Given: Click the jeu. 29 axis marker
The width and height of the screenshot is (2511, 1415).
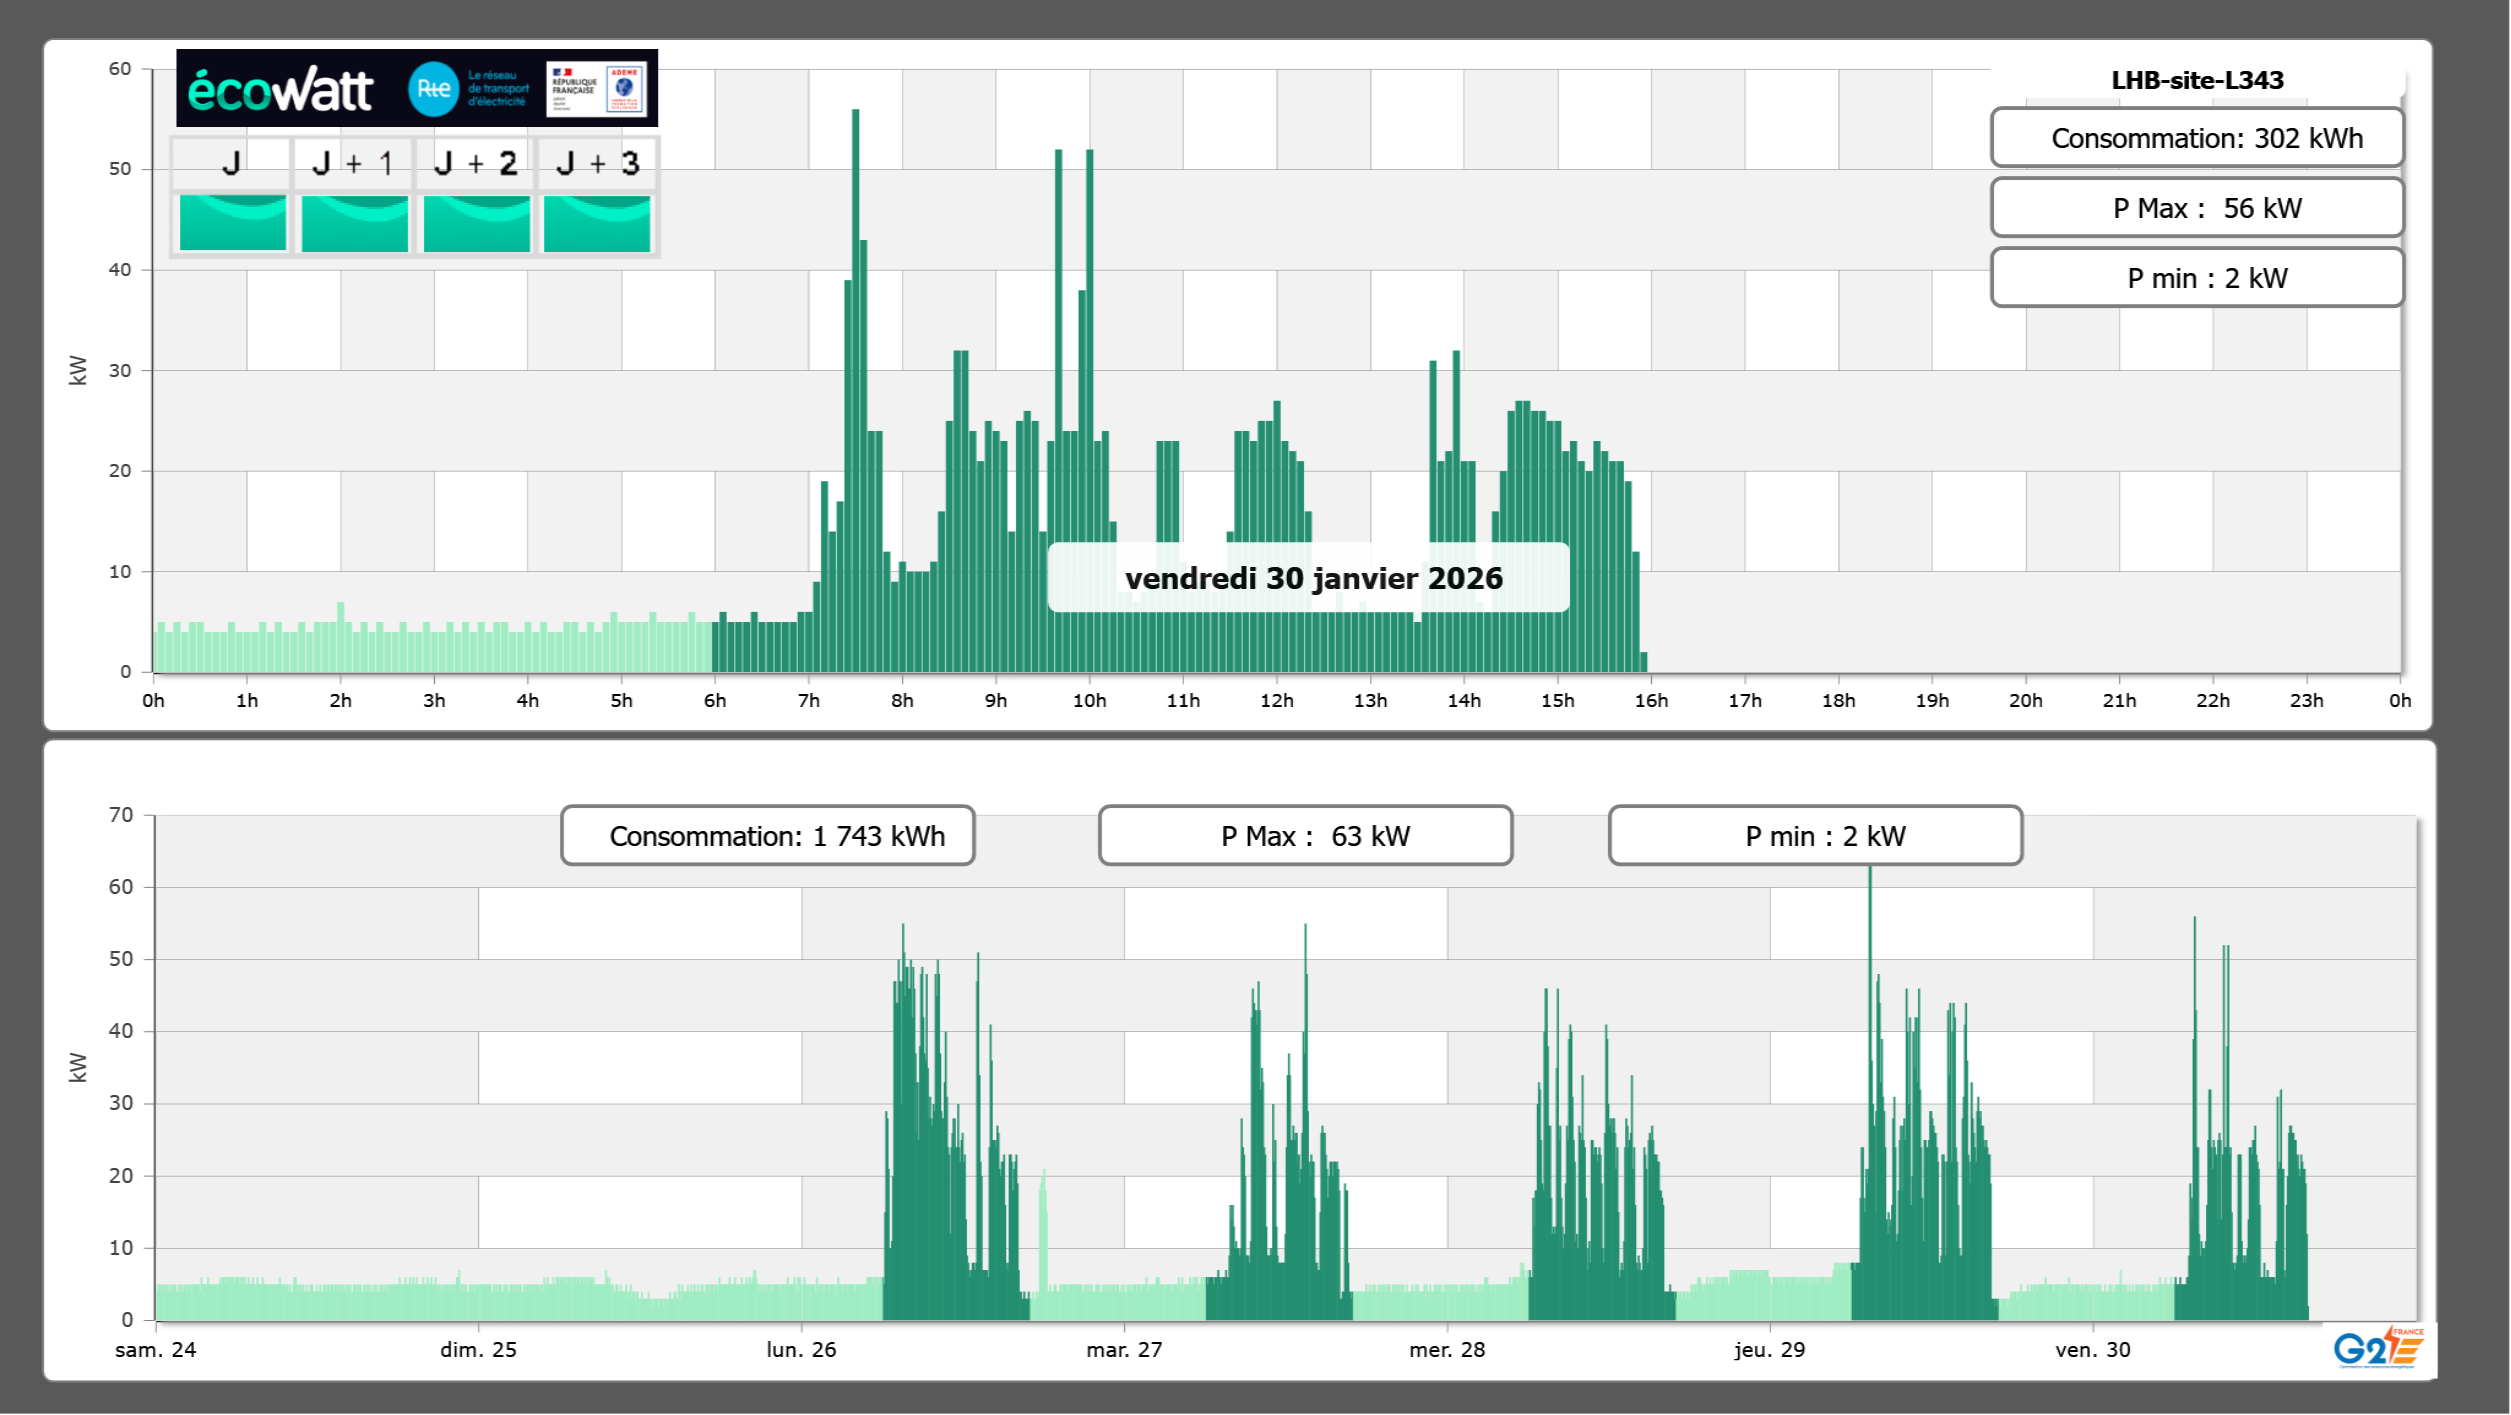Looking at the screenshot, I should 1769,1349.
